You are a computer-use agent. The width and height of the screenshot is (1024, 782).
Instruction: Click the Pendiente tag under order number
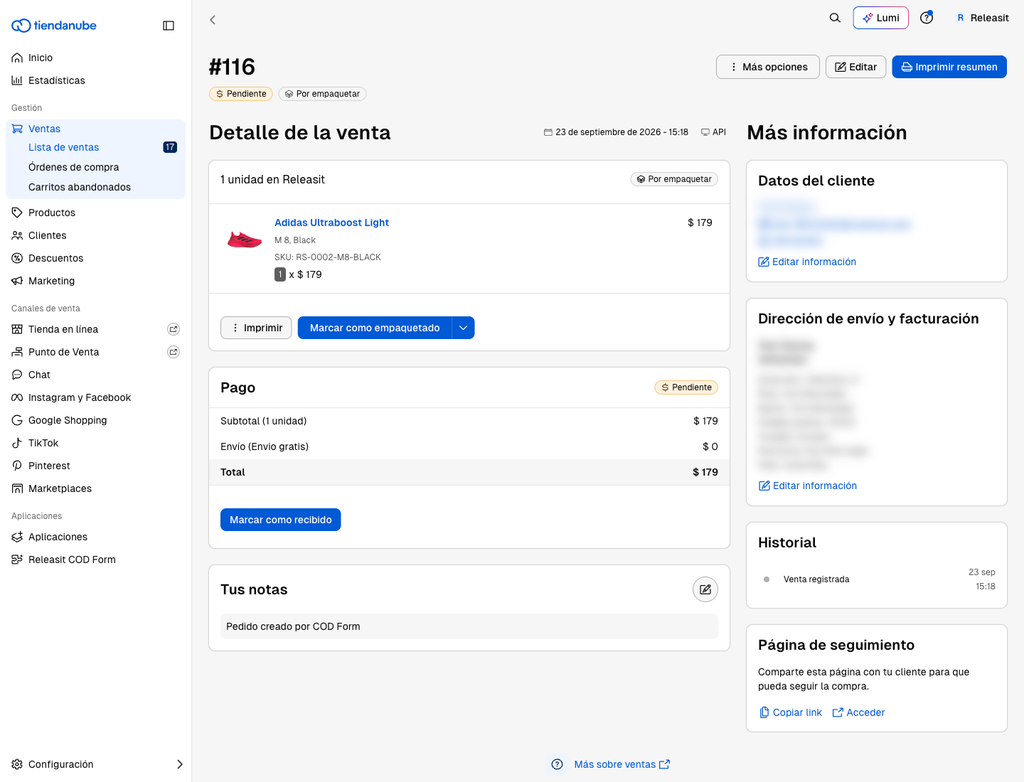coord(241,94)
